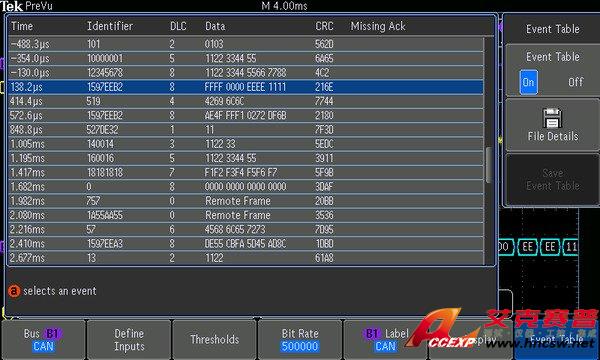Click the event table scrollbar thumb
The width and height of the screenshot is (600, 360).
(489, 165)
